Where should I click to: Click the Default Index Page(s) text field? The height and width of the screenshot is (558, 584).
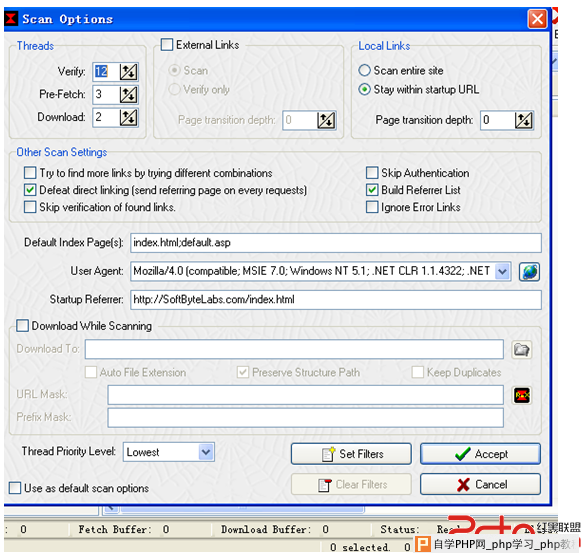336,243
